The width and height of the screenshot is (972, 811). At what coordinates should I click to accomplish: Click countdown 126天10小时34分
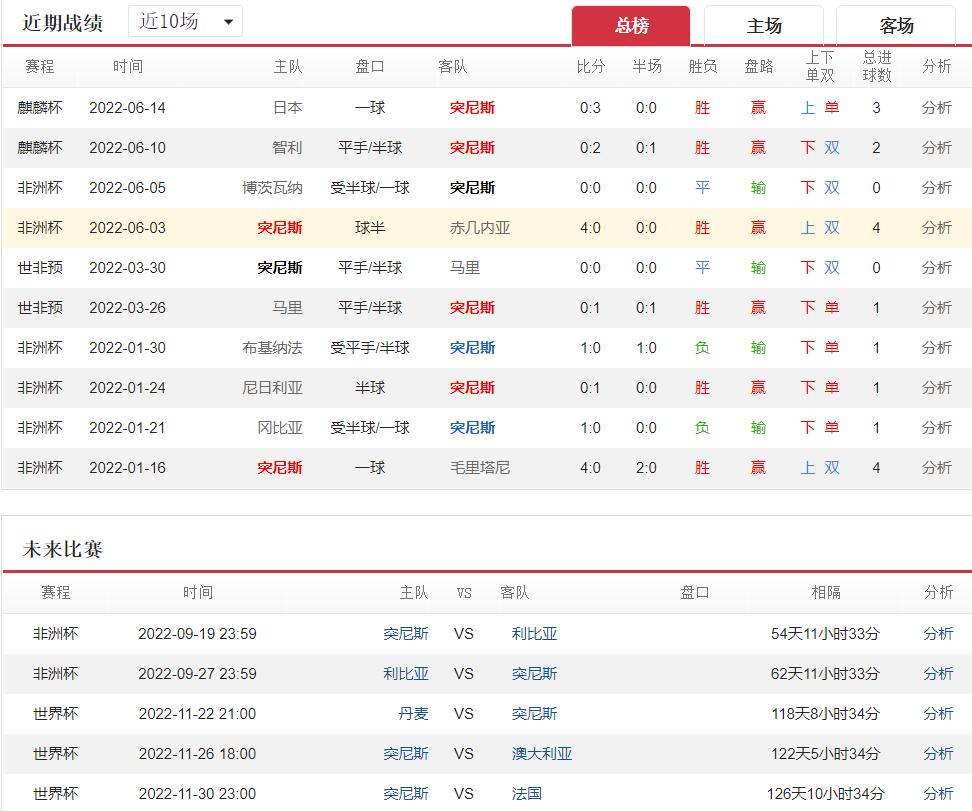(x=825, y=794)
